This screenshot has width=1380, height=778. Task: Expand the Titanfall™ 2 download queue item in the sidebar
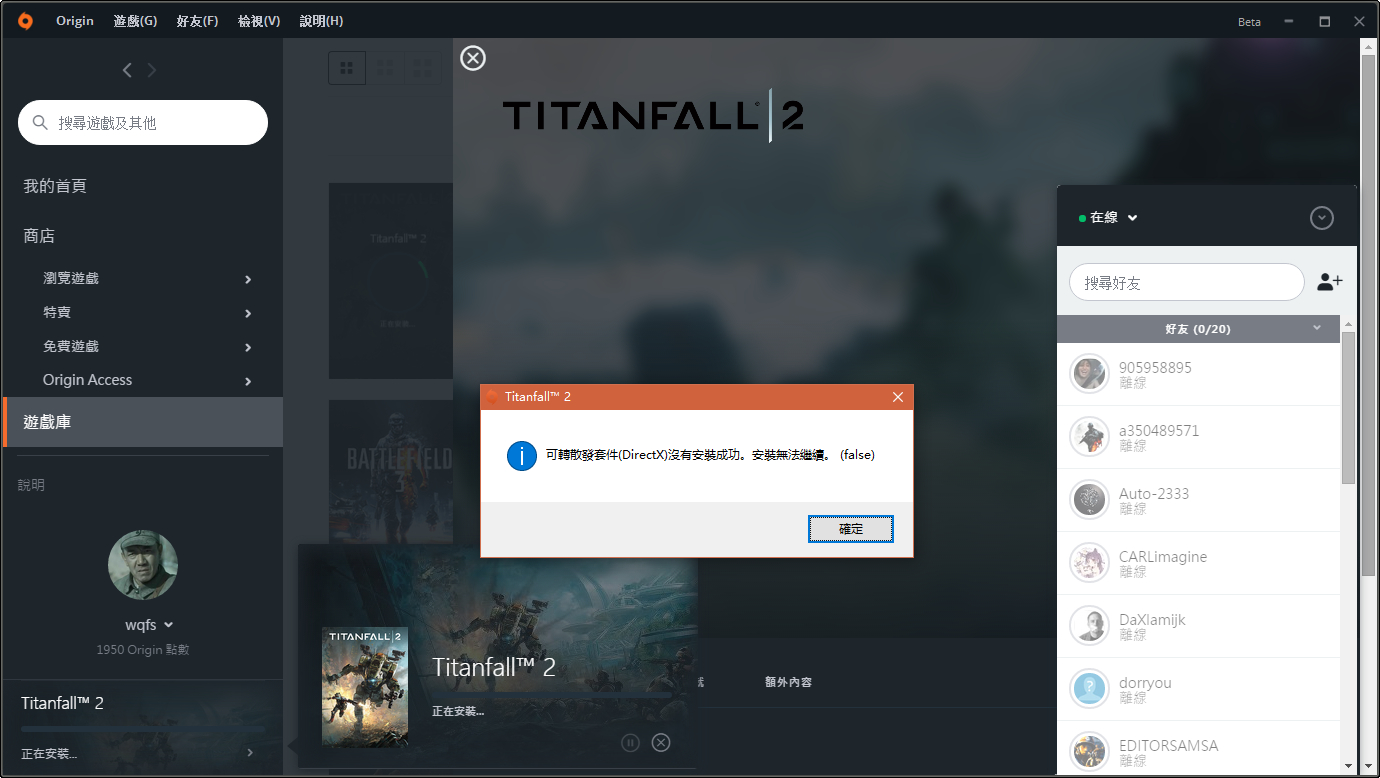tap(250, 752)
